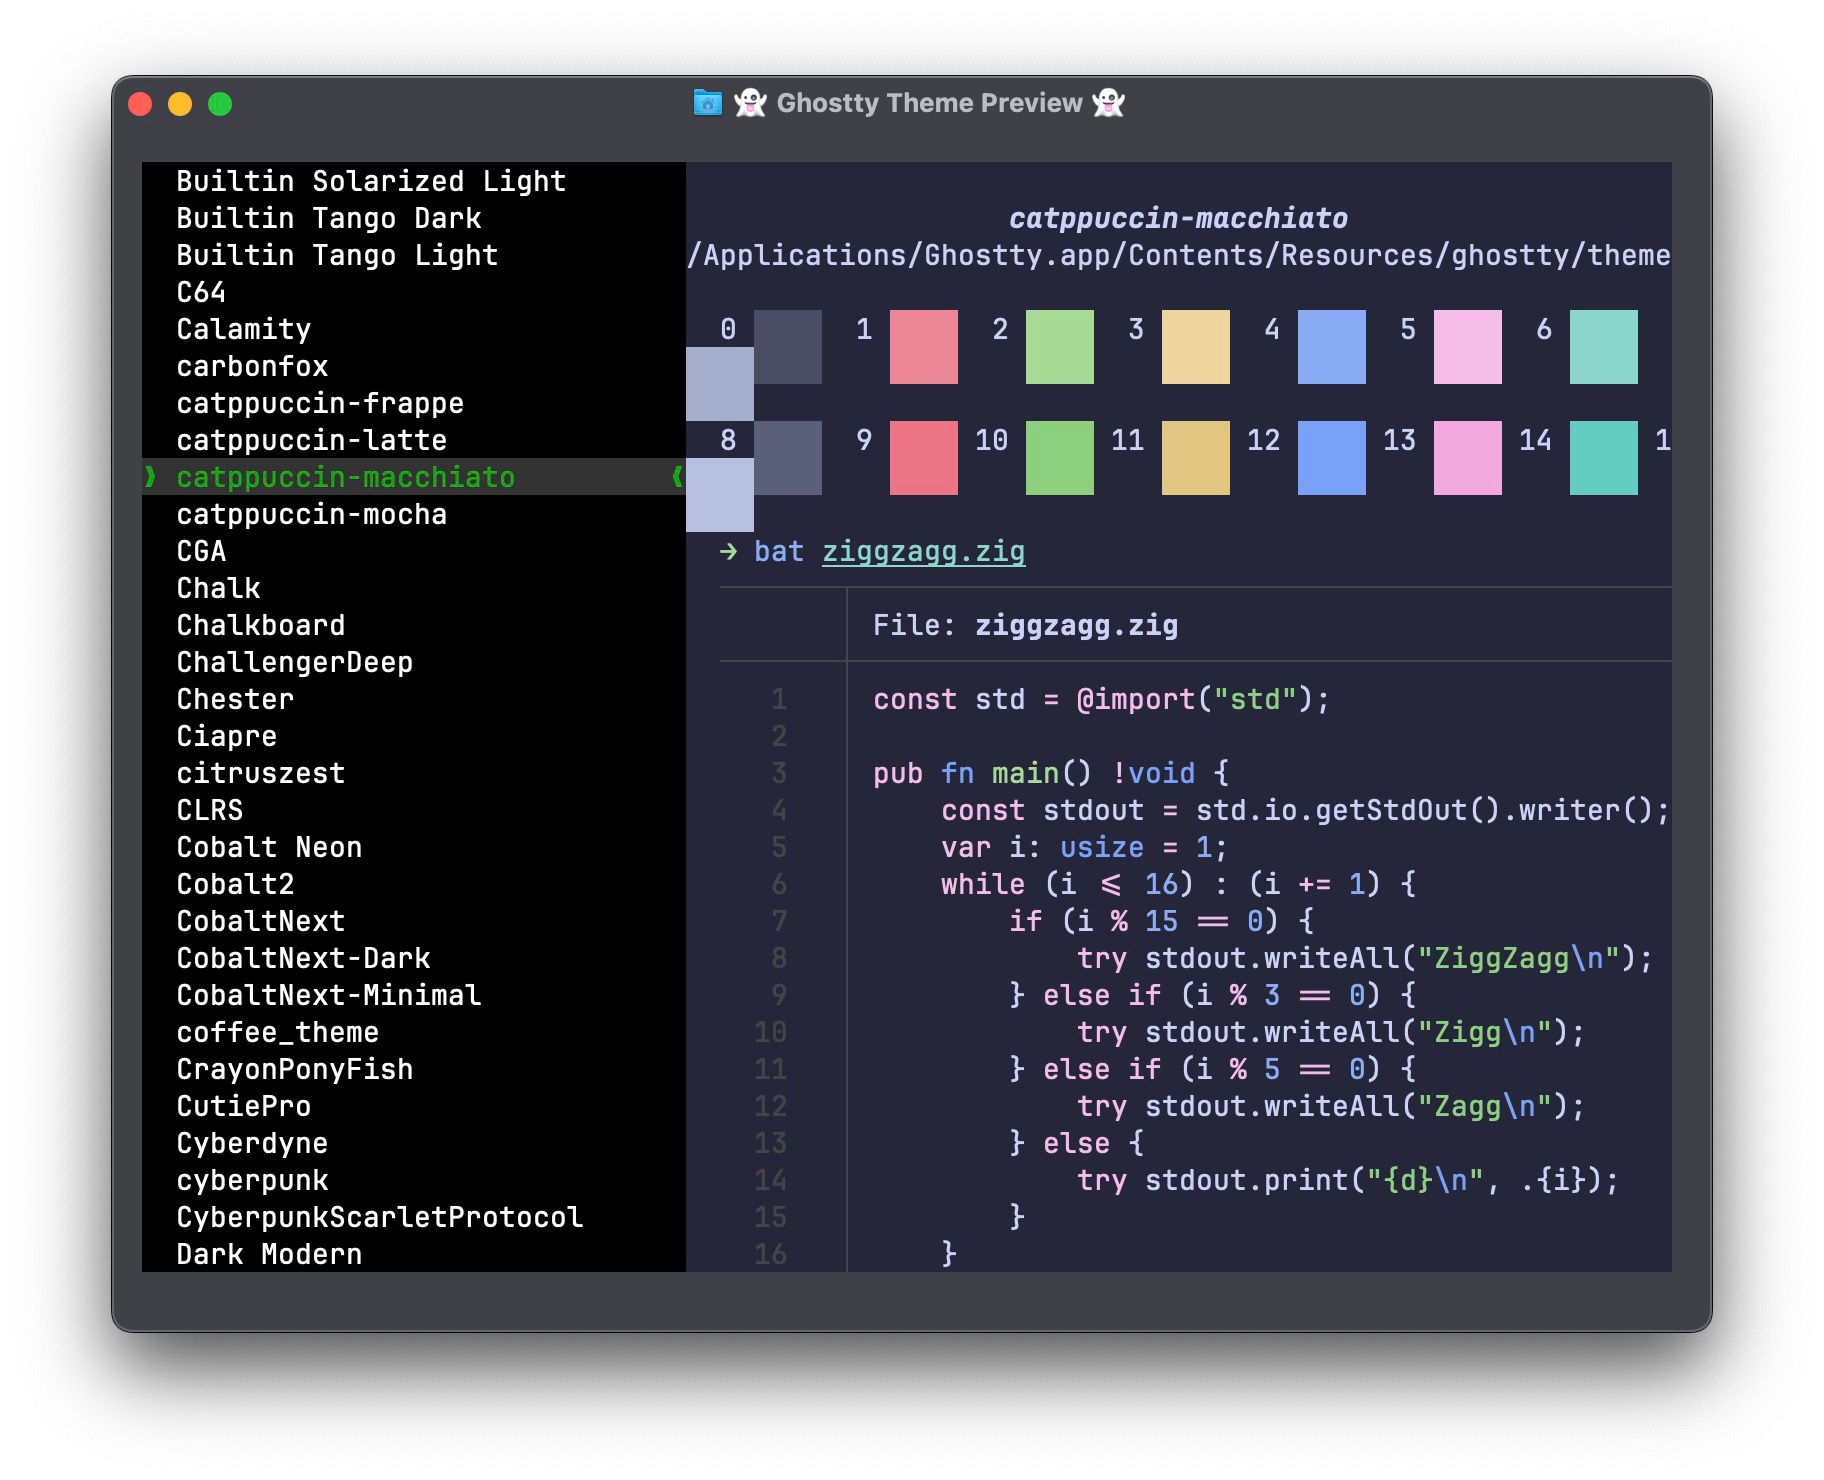The height and width of the screenshot is (1480, 1824).
Task: Click the while loop code line
Action: 1178,884
